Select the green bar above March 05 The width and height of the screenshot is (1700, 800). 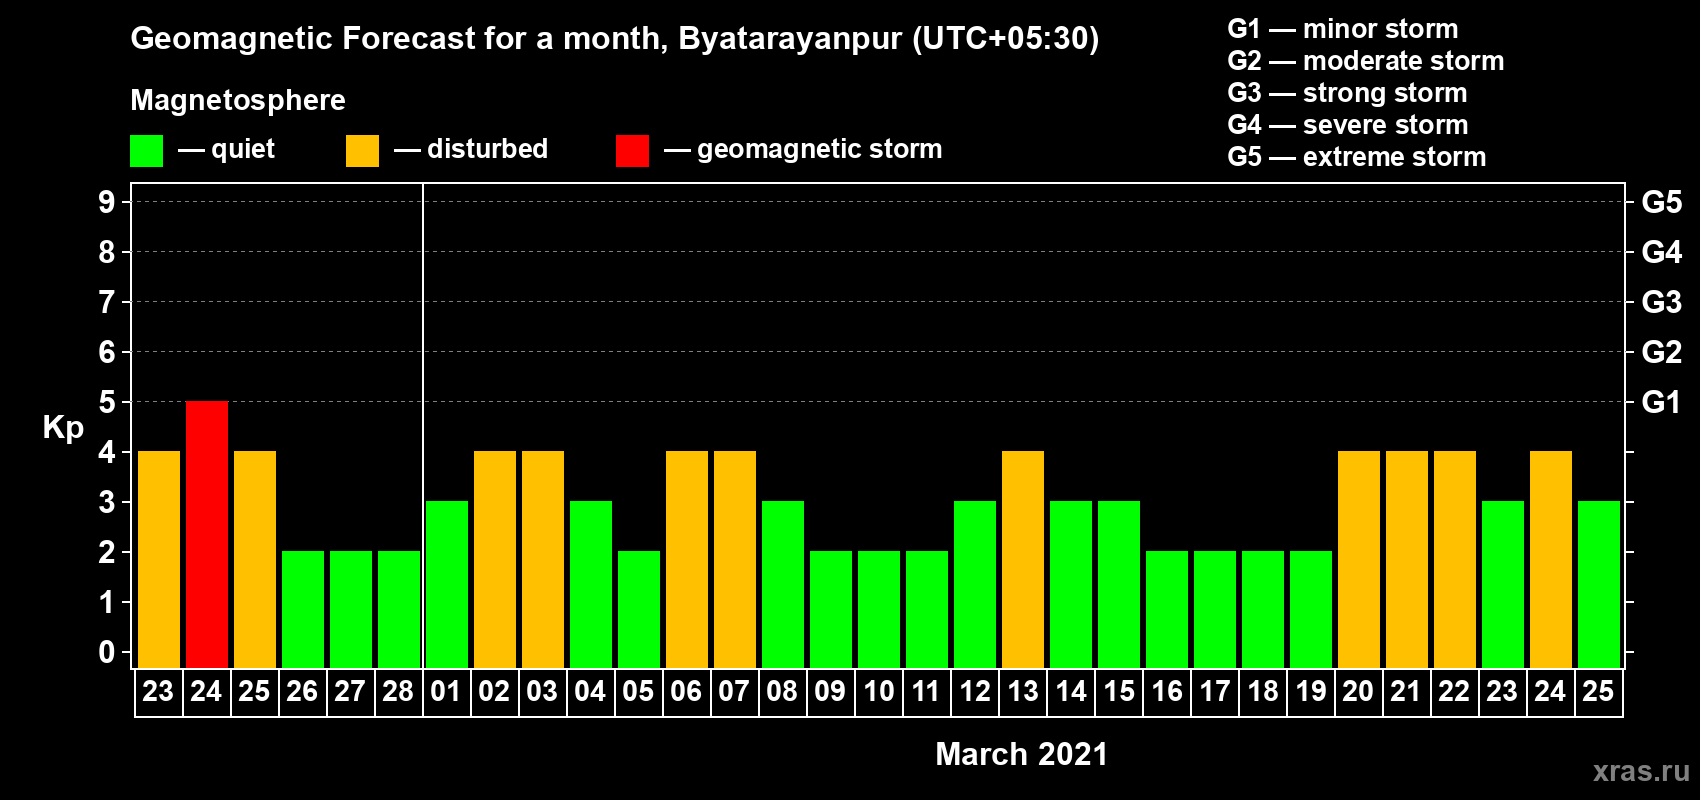coord(639,610)
